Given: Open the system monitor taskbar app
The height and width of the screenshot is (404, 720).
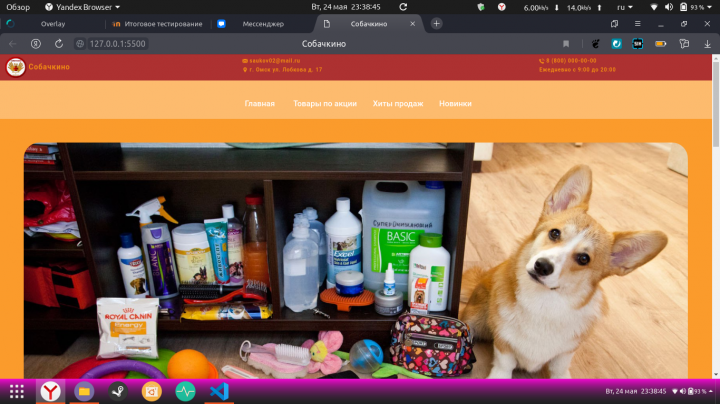Looking at the screenshot, I should (x=186, y=392).
